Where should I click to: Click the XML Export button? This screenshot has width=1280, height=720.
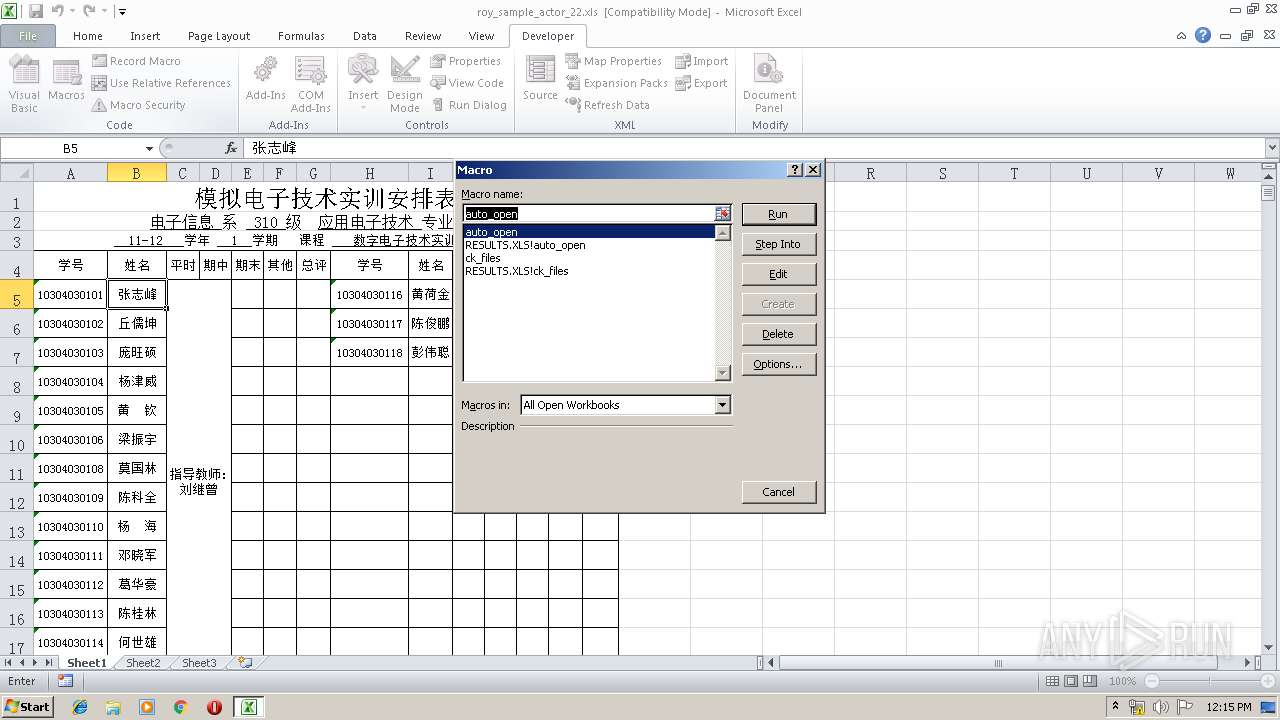(x=701, y=83)
